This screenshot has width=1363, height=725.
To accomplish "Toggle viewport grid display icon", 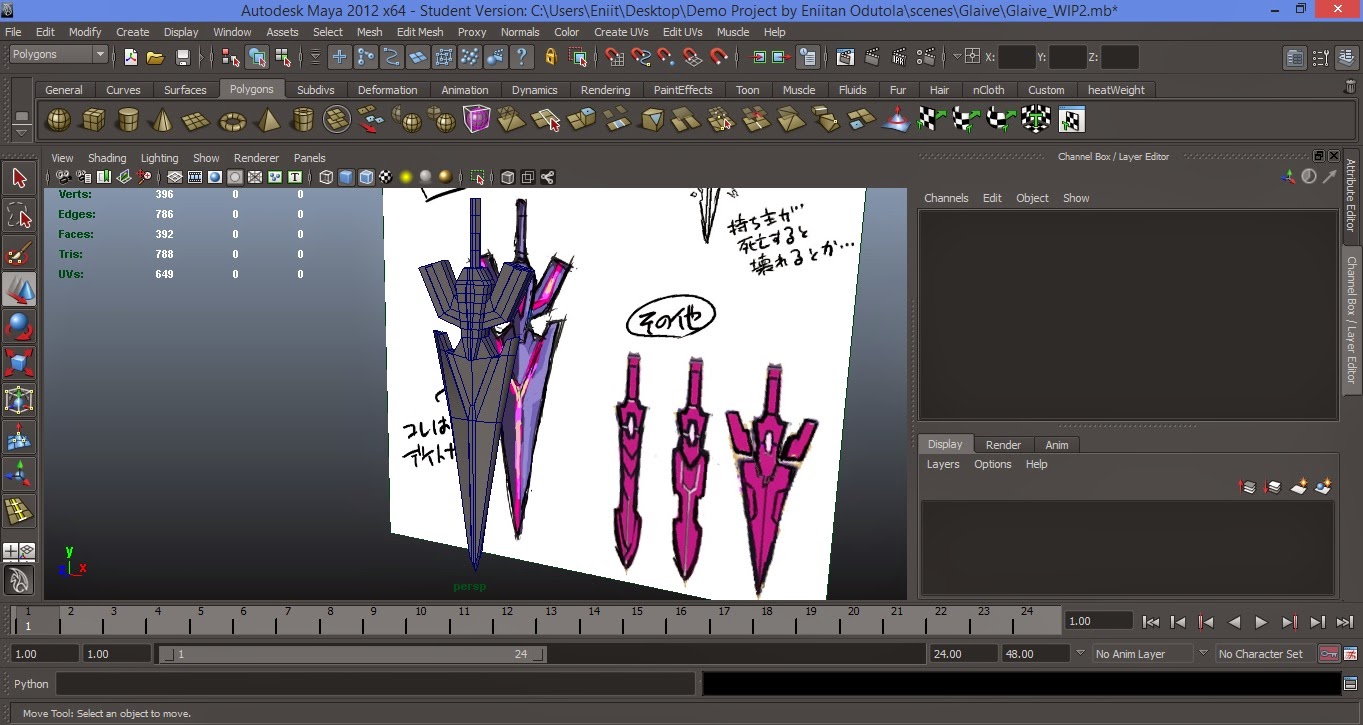I will [x=174, y=177].
